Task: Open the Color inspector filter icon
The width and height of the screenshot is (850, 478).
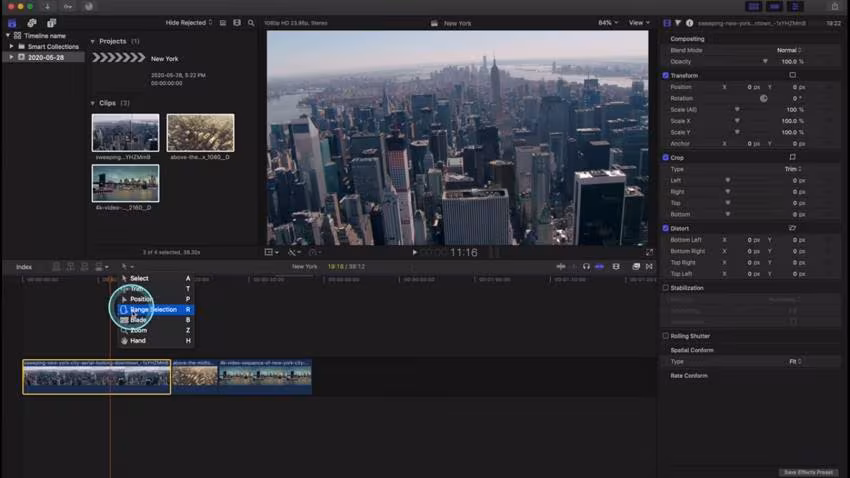Action: [x=678, y=23]
